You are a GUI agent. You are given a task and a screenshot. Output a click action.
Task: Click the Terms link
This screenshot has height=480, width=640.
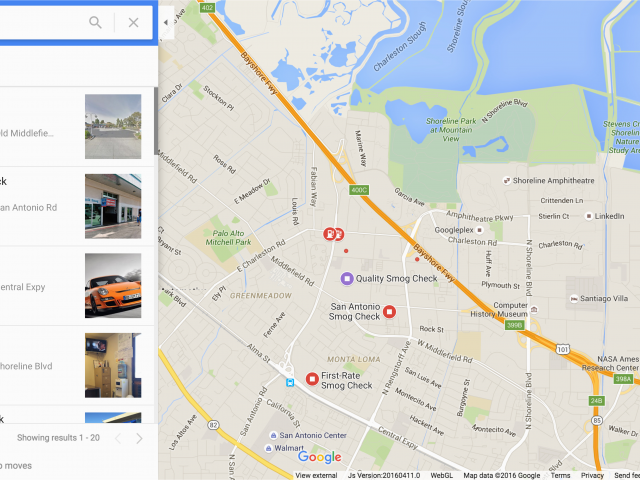click(560, 476)
